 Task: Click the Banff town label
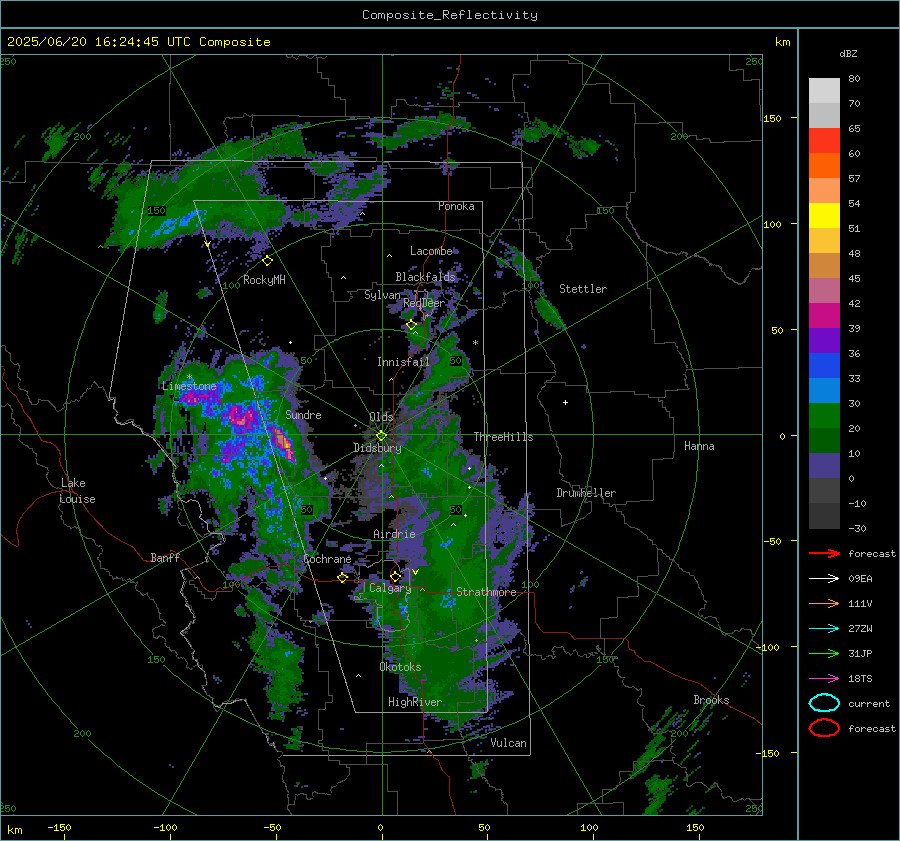165,558
